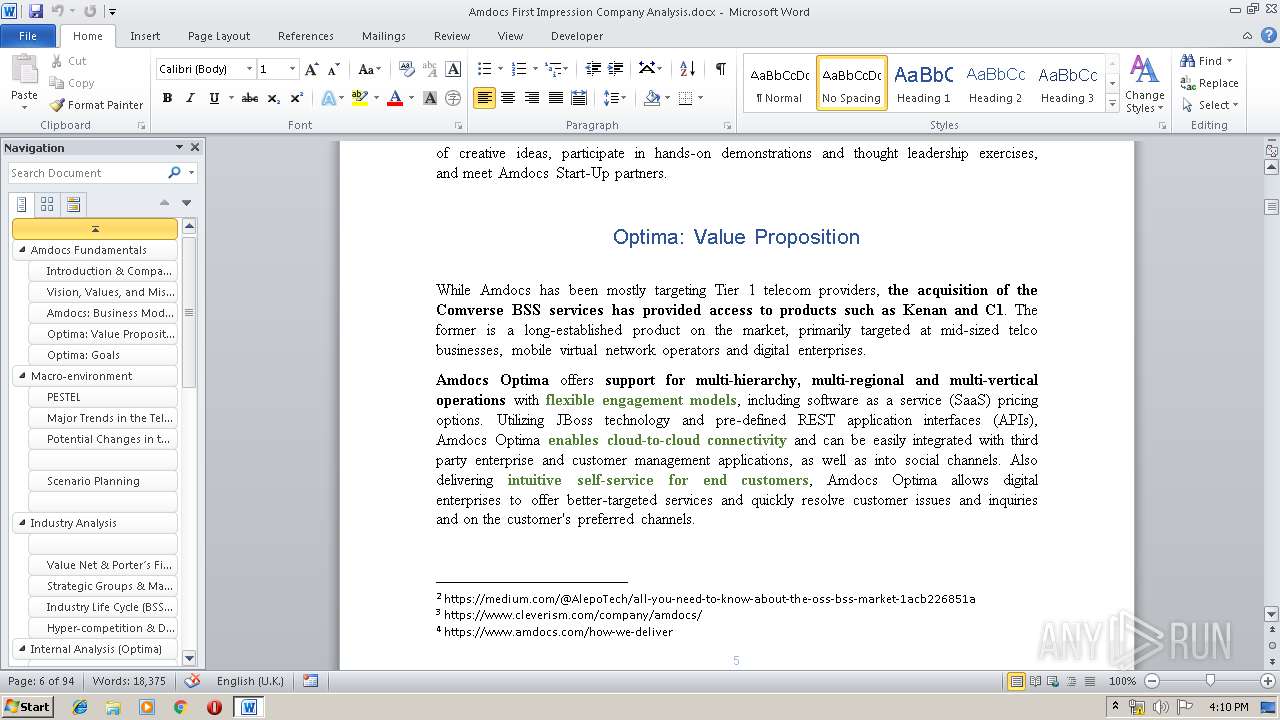Open Internet Explorer from taskbar
This screenshot has width=1280, height=720.
[x=80, y=707]
